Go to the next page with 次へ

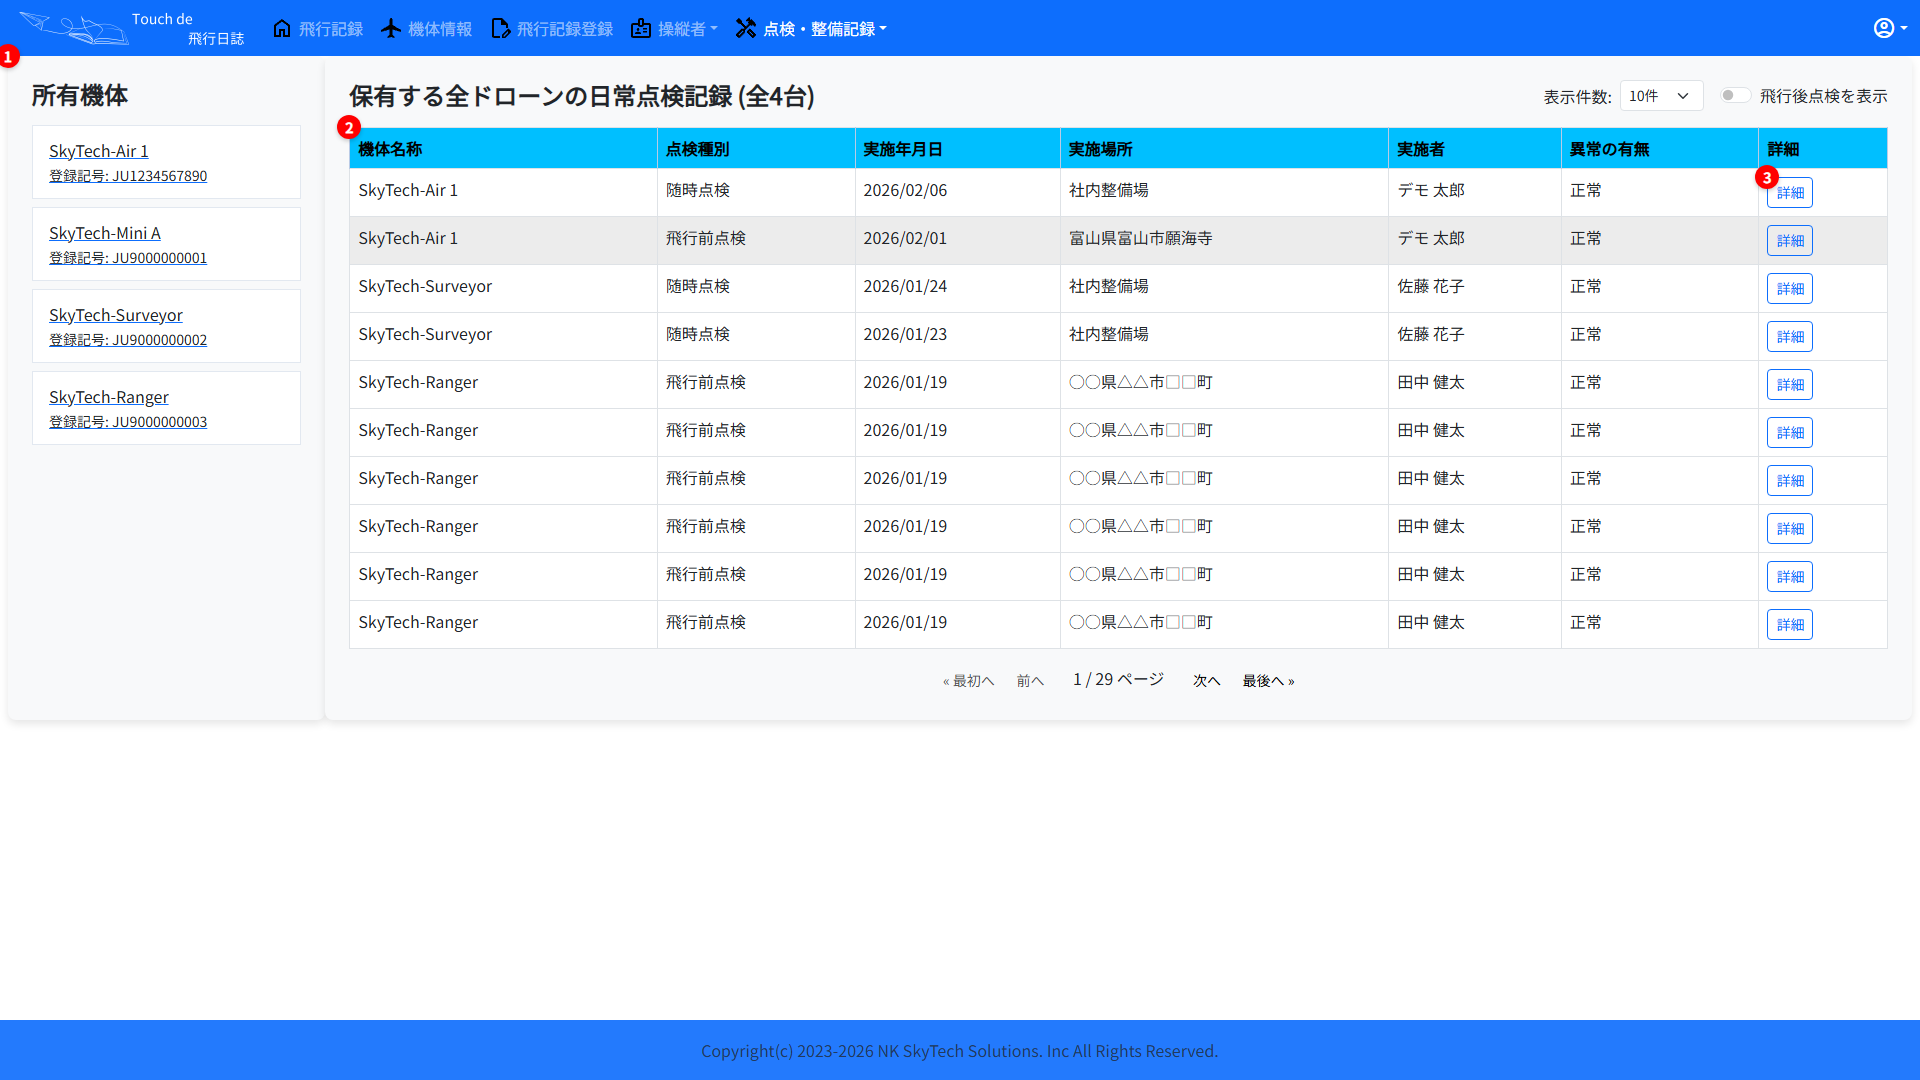1206,680
